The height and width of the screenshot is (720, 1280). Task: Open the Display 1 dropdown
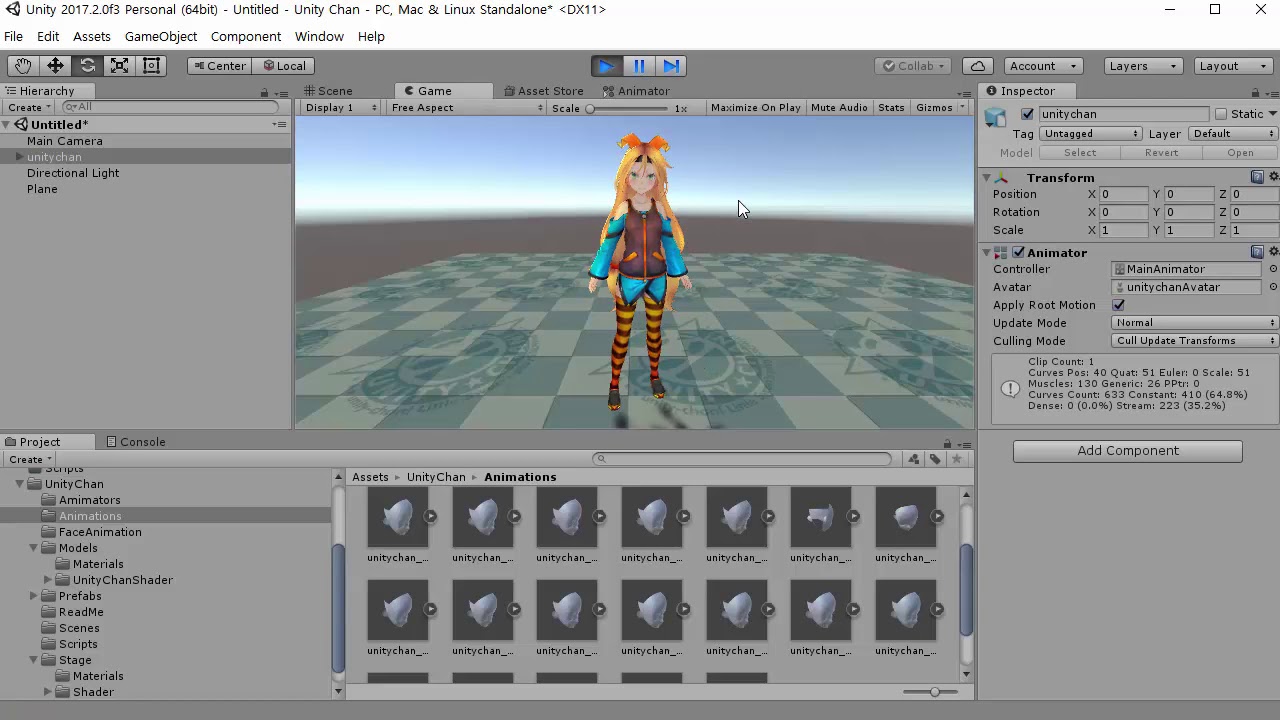[341, 108]
